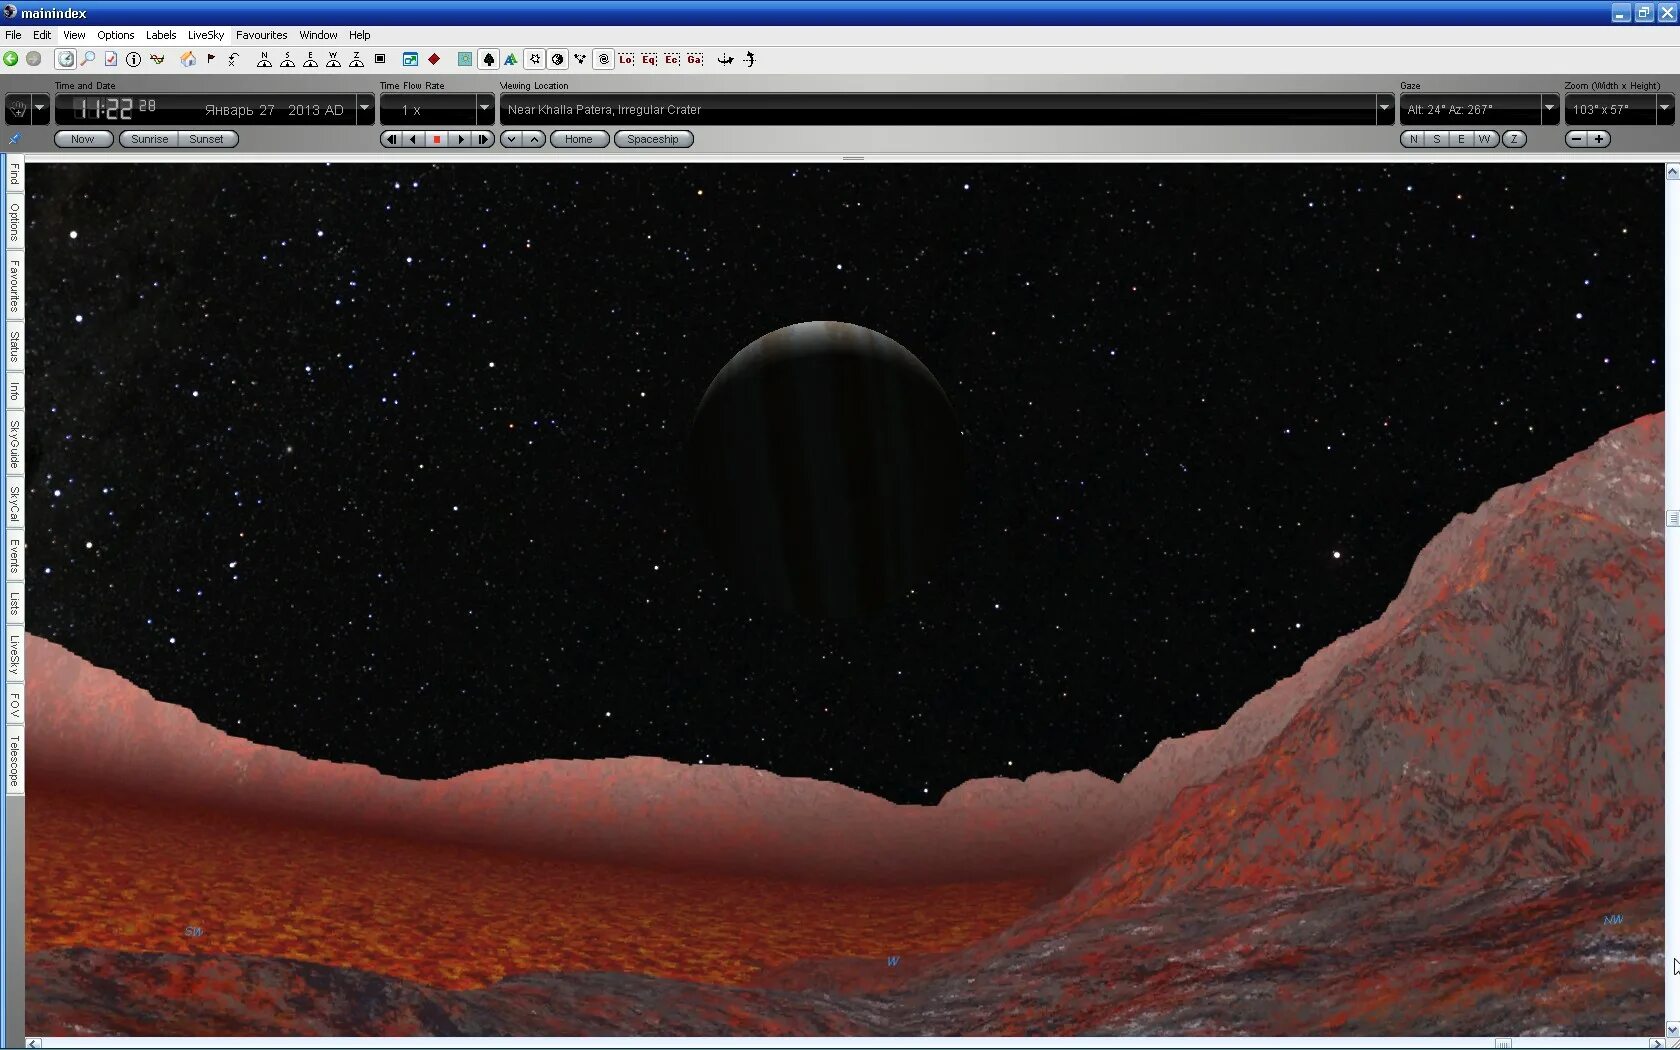Stop time flow with red square
This screenshot has width=1680, height=1050.
pyautogui.click(x=437, y=139)
